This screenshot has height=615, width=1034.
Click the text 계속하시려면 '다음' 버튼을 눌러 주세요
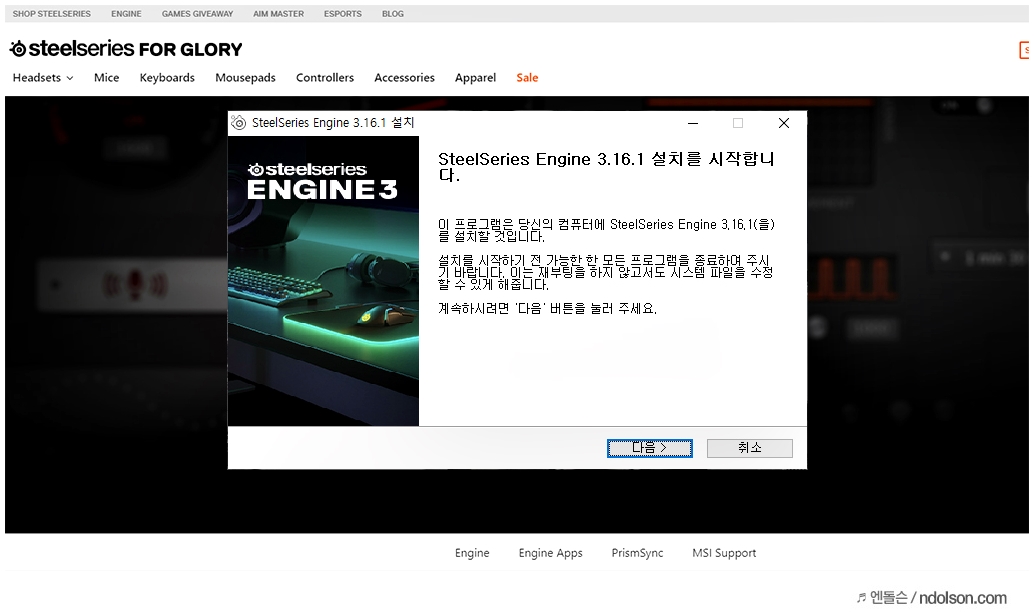[x=547, y=308]
